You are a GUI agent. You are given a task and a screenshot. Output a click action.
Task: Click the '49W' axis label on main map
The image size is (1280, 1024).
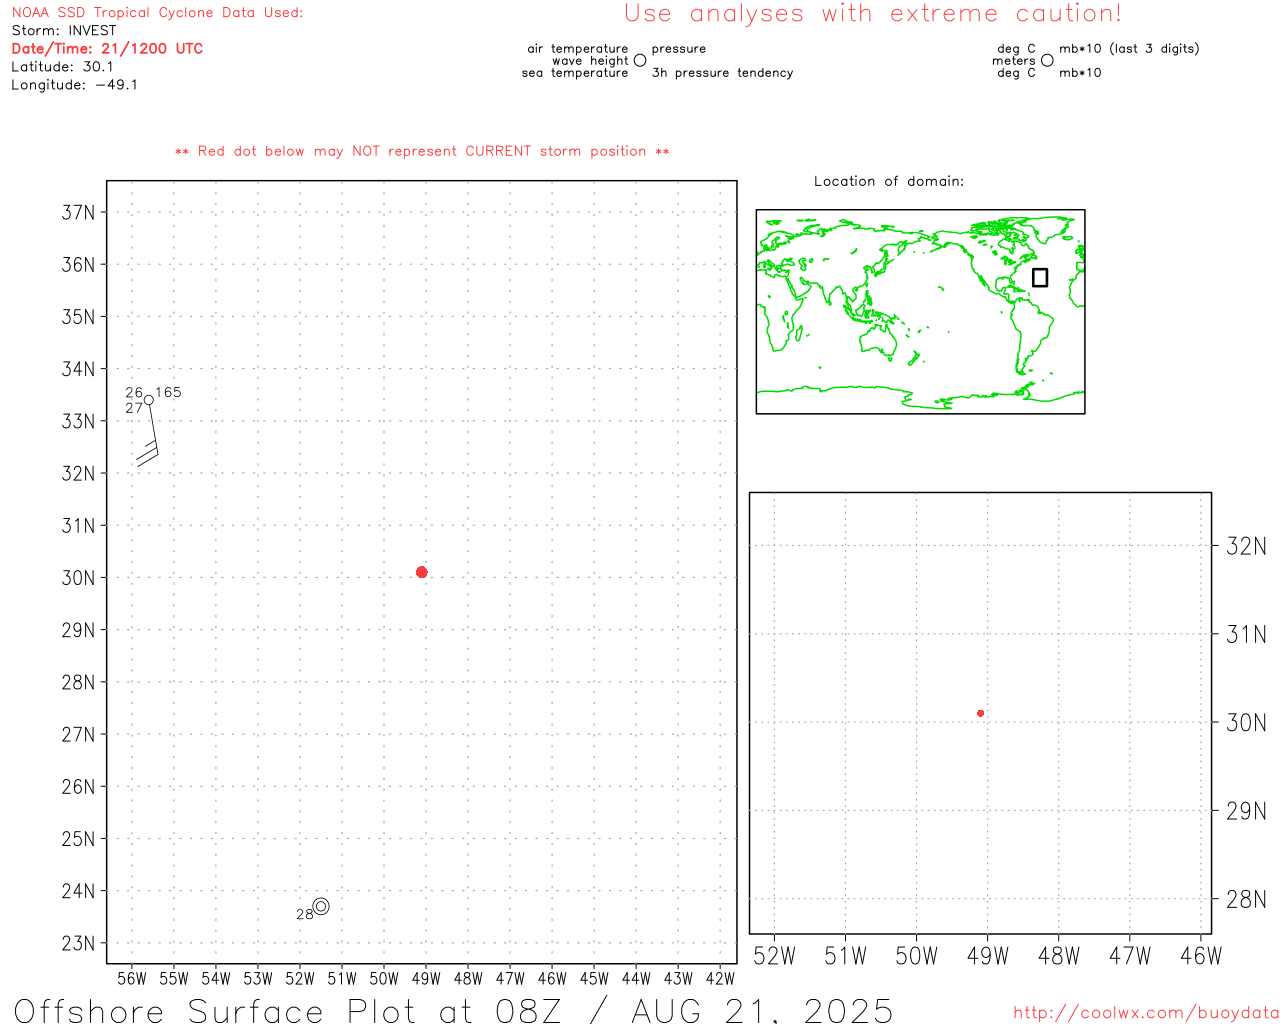pyautogui.click(x=426, y=979)
